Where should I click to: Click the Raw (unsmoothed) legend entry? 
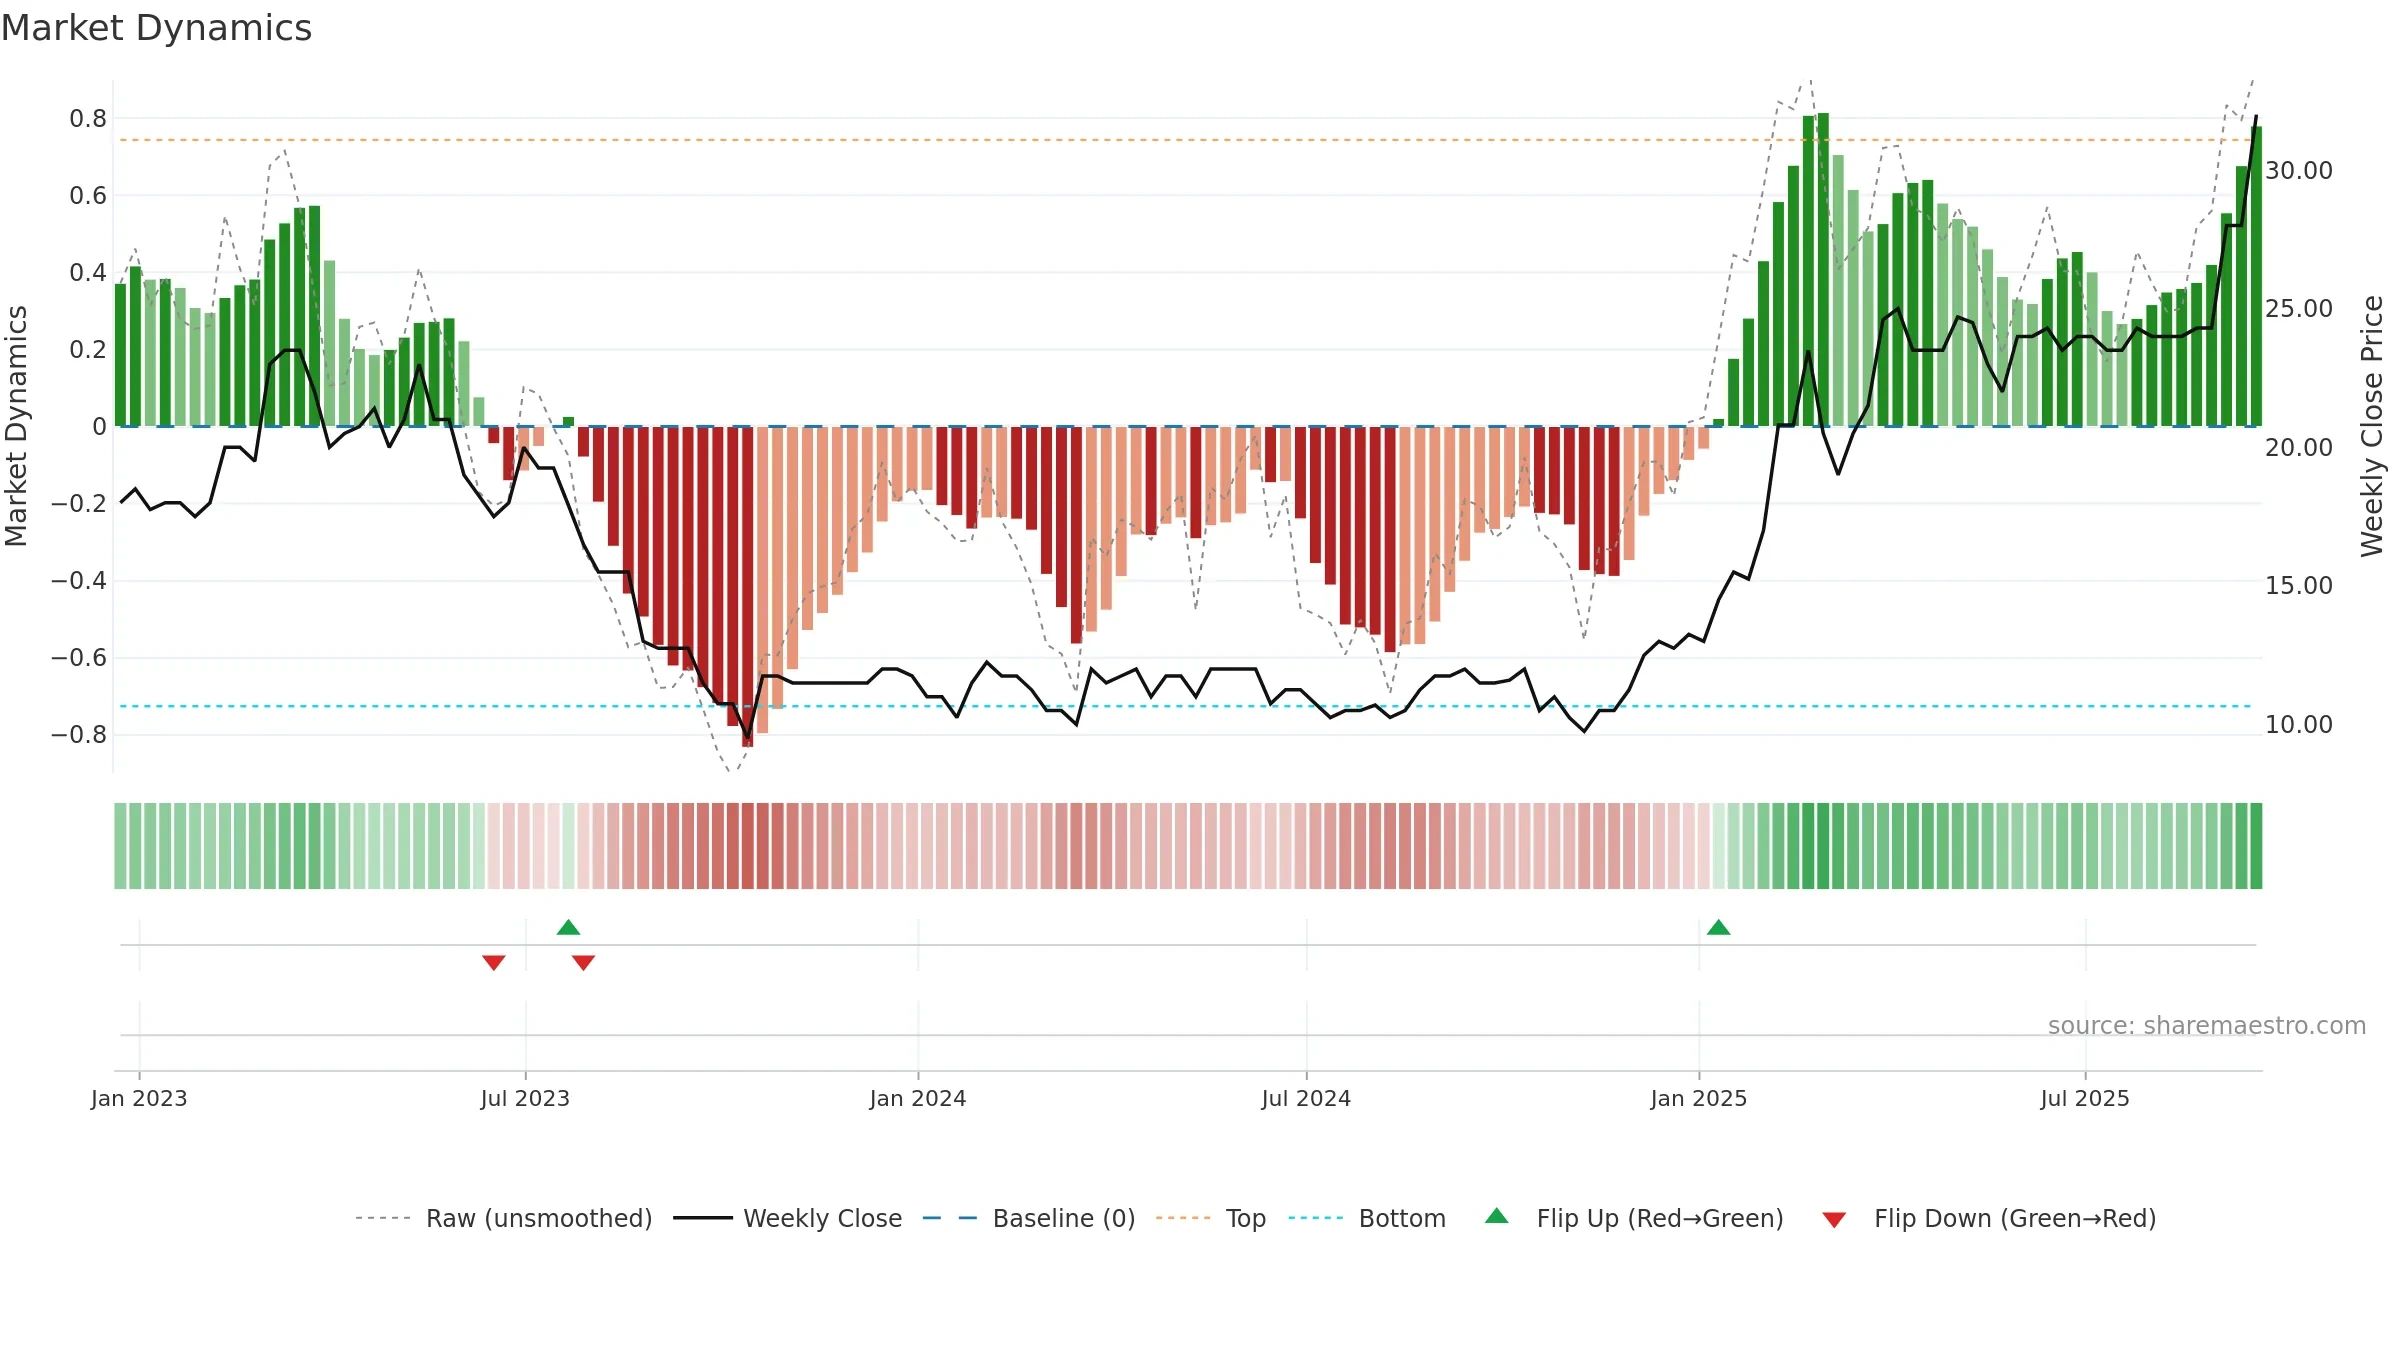tap(504, 1218)
